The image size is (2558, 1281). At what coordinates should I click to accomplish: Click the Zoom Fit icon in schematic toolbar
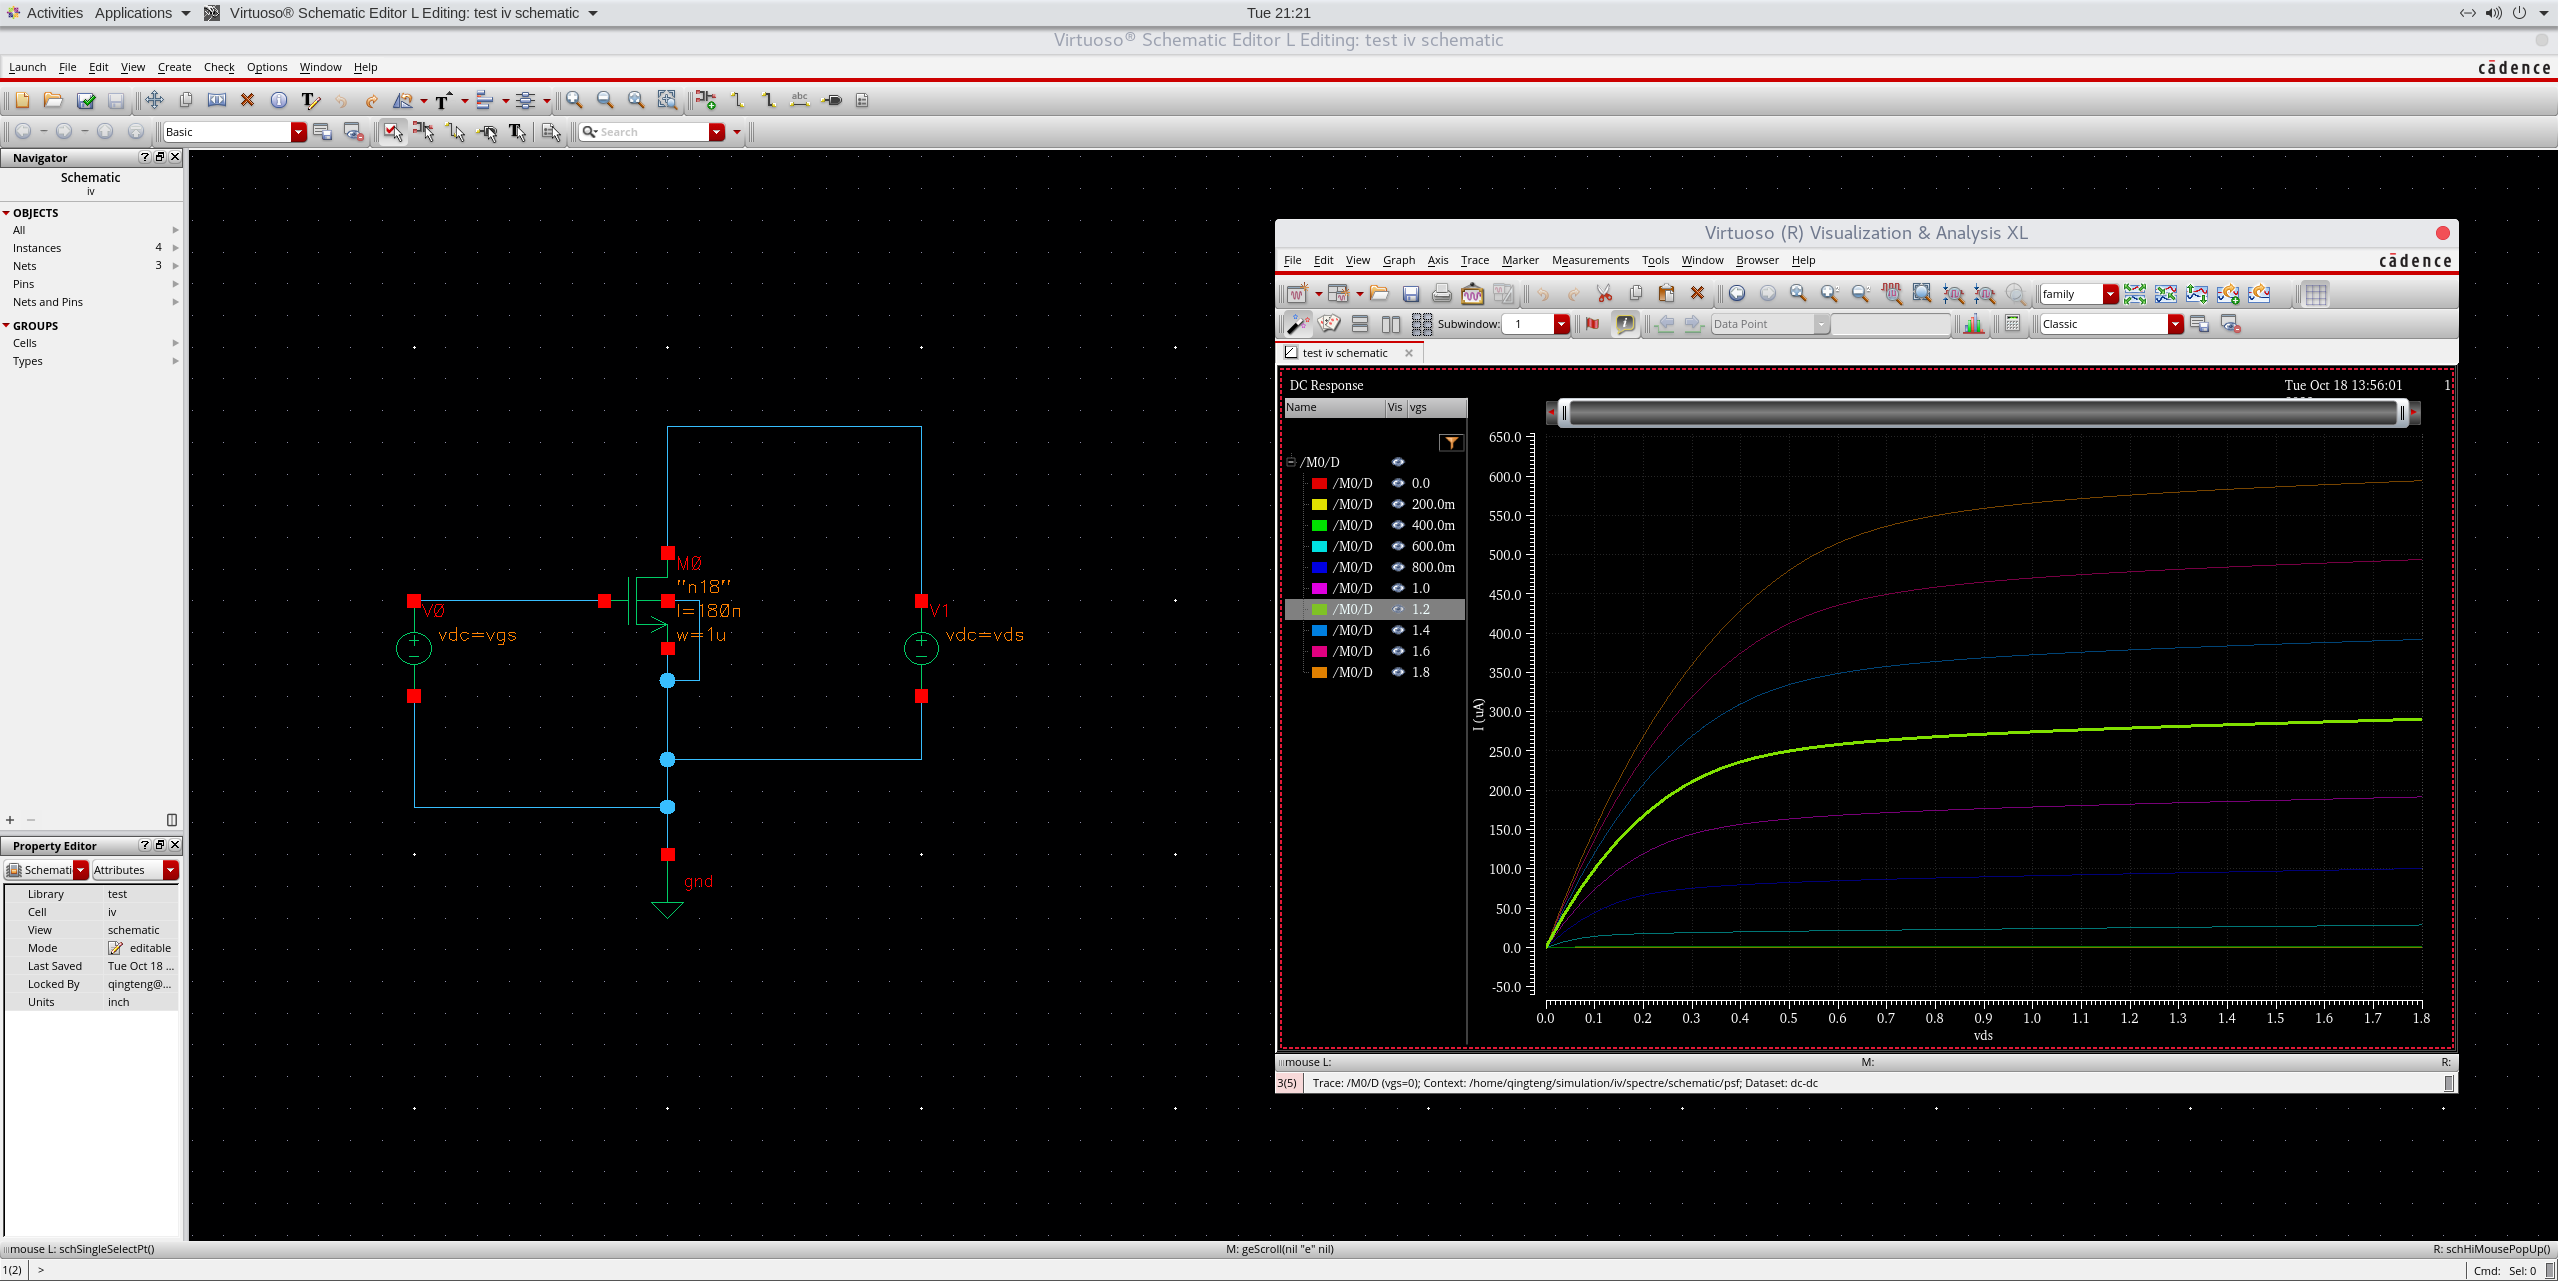point(635,100)
